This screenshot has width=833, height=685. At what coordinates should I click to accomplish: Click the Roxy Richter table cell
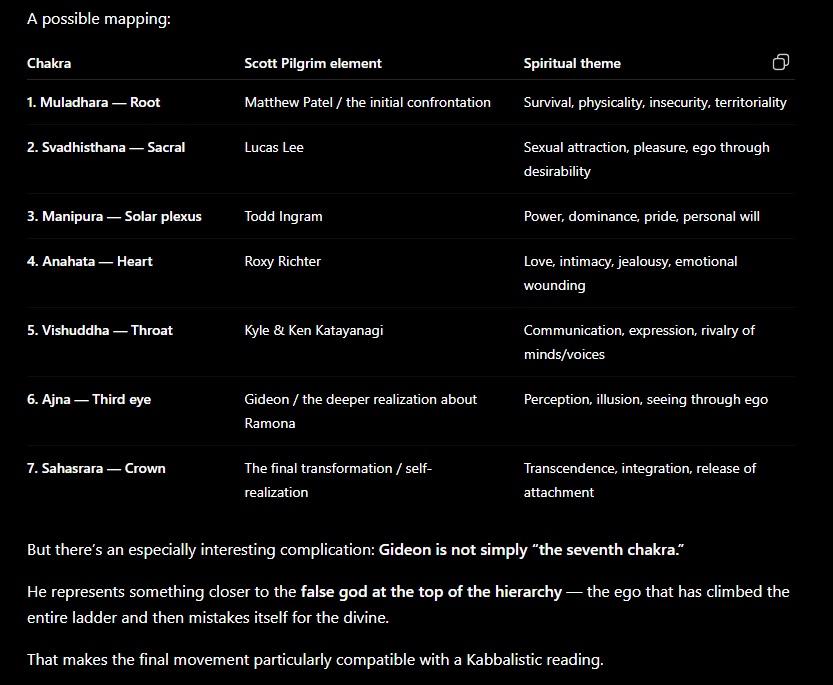283,261
